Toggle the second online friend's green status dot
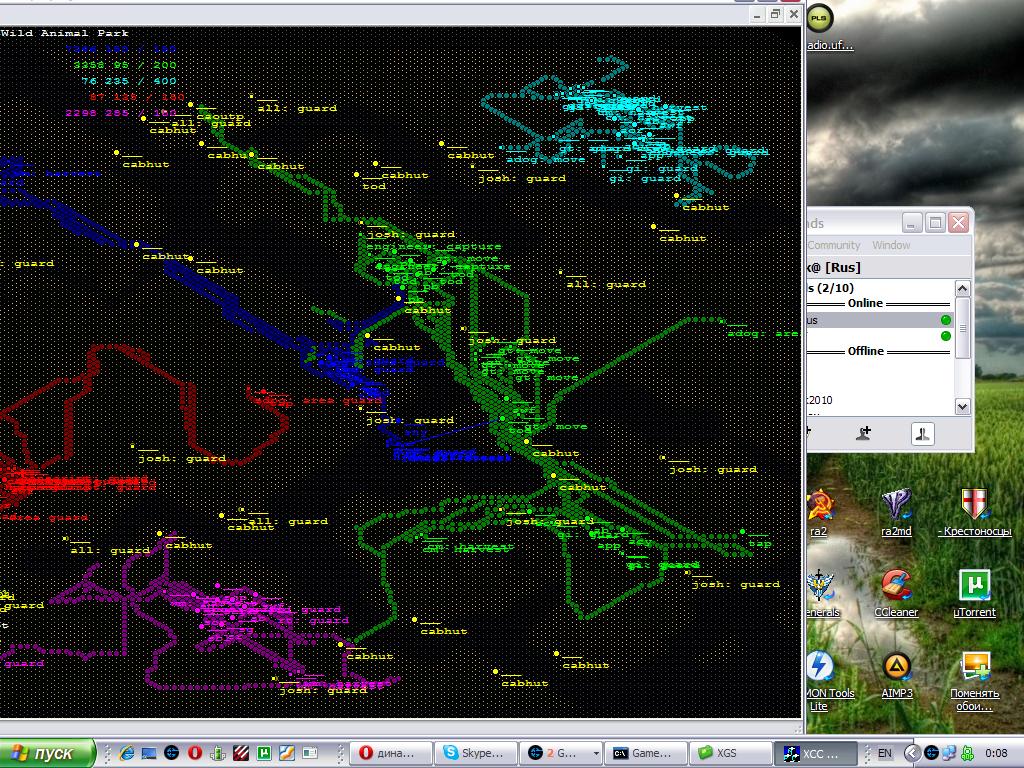1024x768 pixels. [x=945, y=336]
